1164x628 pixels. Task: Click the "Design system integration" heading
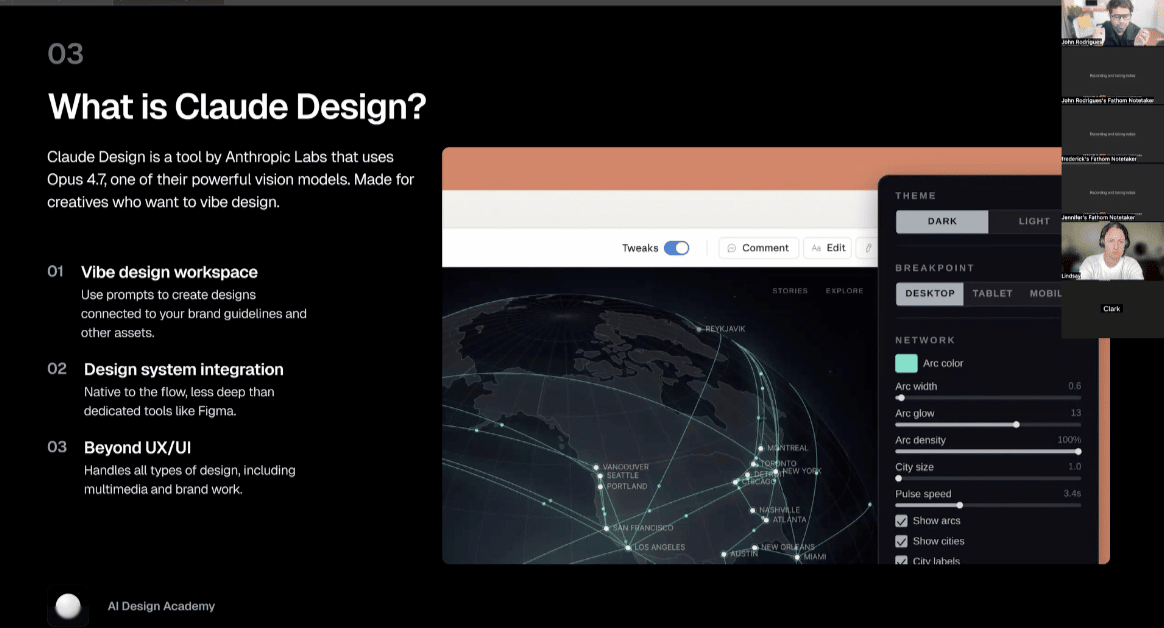183,370
